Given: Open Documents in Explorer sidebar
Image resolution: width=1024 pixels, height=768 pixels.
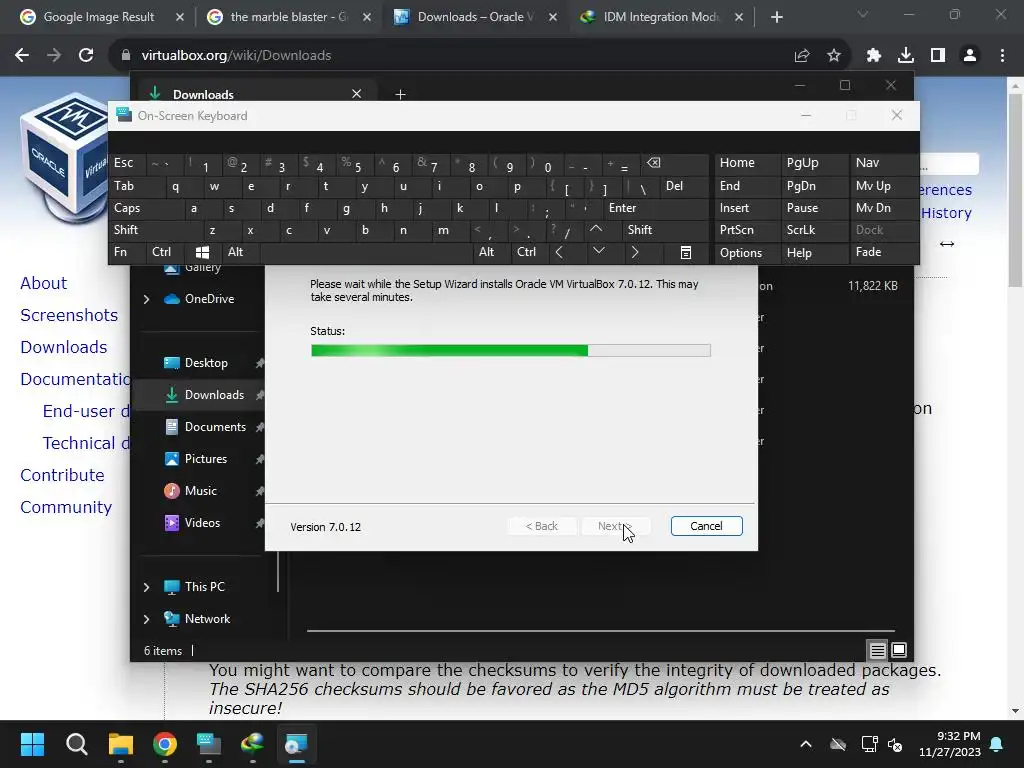Looking at the screenshot, I should point(215,427).
